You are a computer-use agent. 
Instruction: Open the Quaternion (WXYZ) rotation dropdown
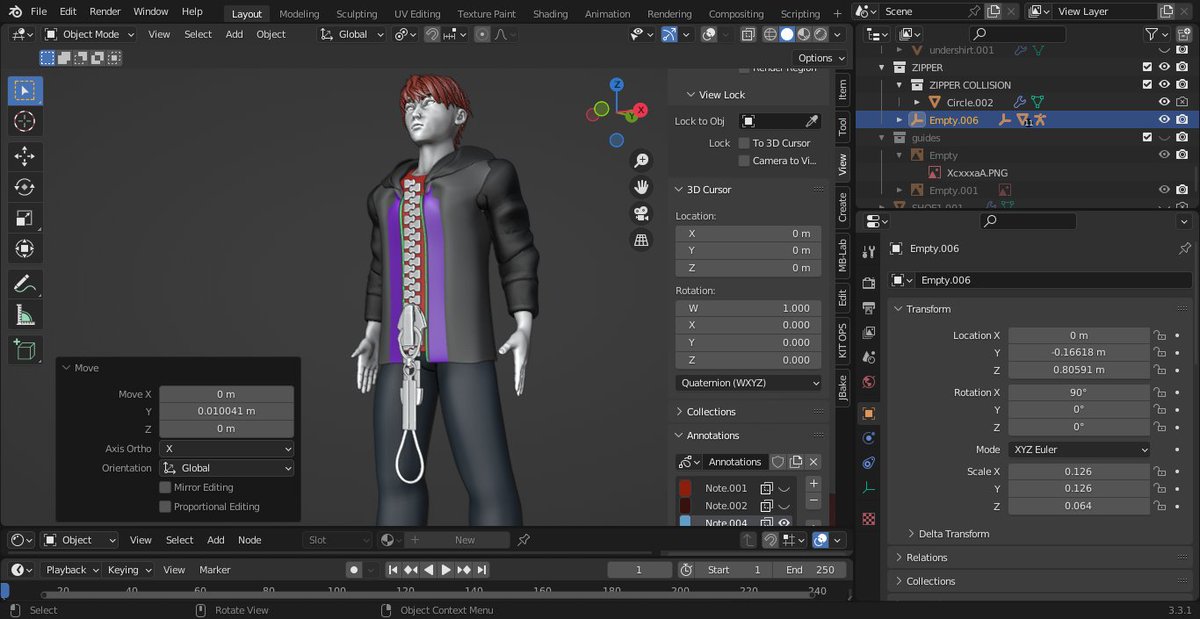(x=749, y=383)
